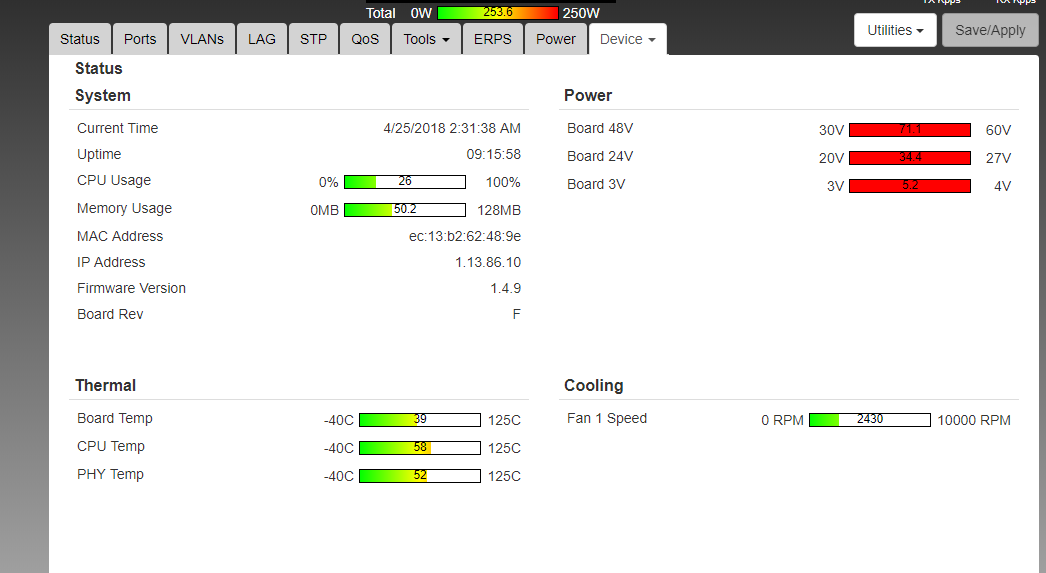Click the Board 48V voltage bar

[x=910, y=130]
